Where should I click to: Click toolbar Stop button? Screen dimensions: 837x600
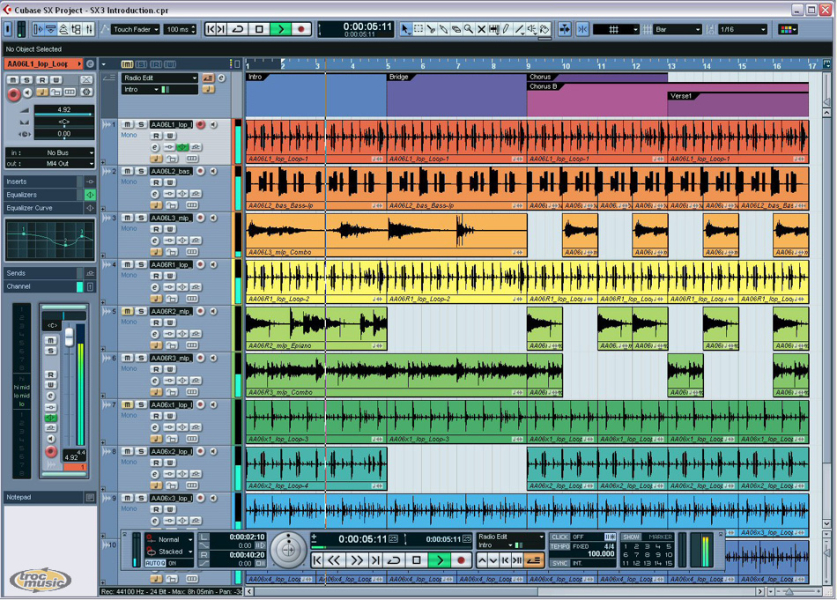coord(259,29)
